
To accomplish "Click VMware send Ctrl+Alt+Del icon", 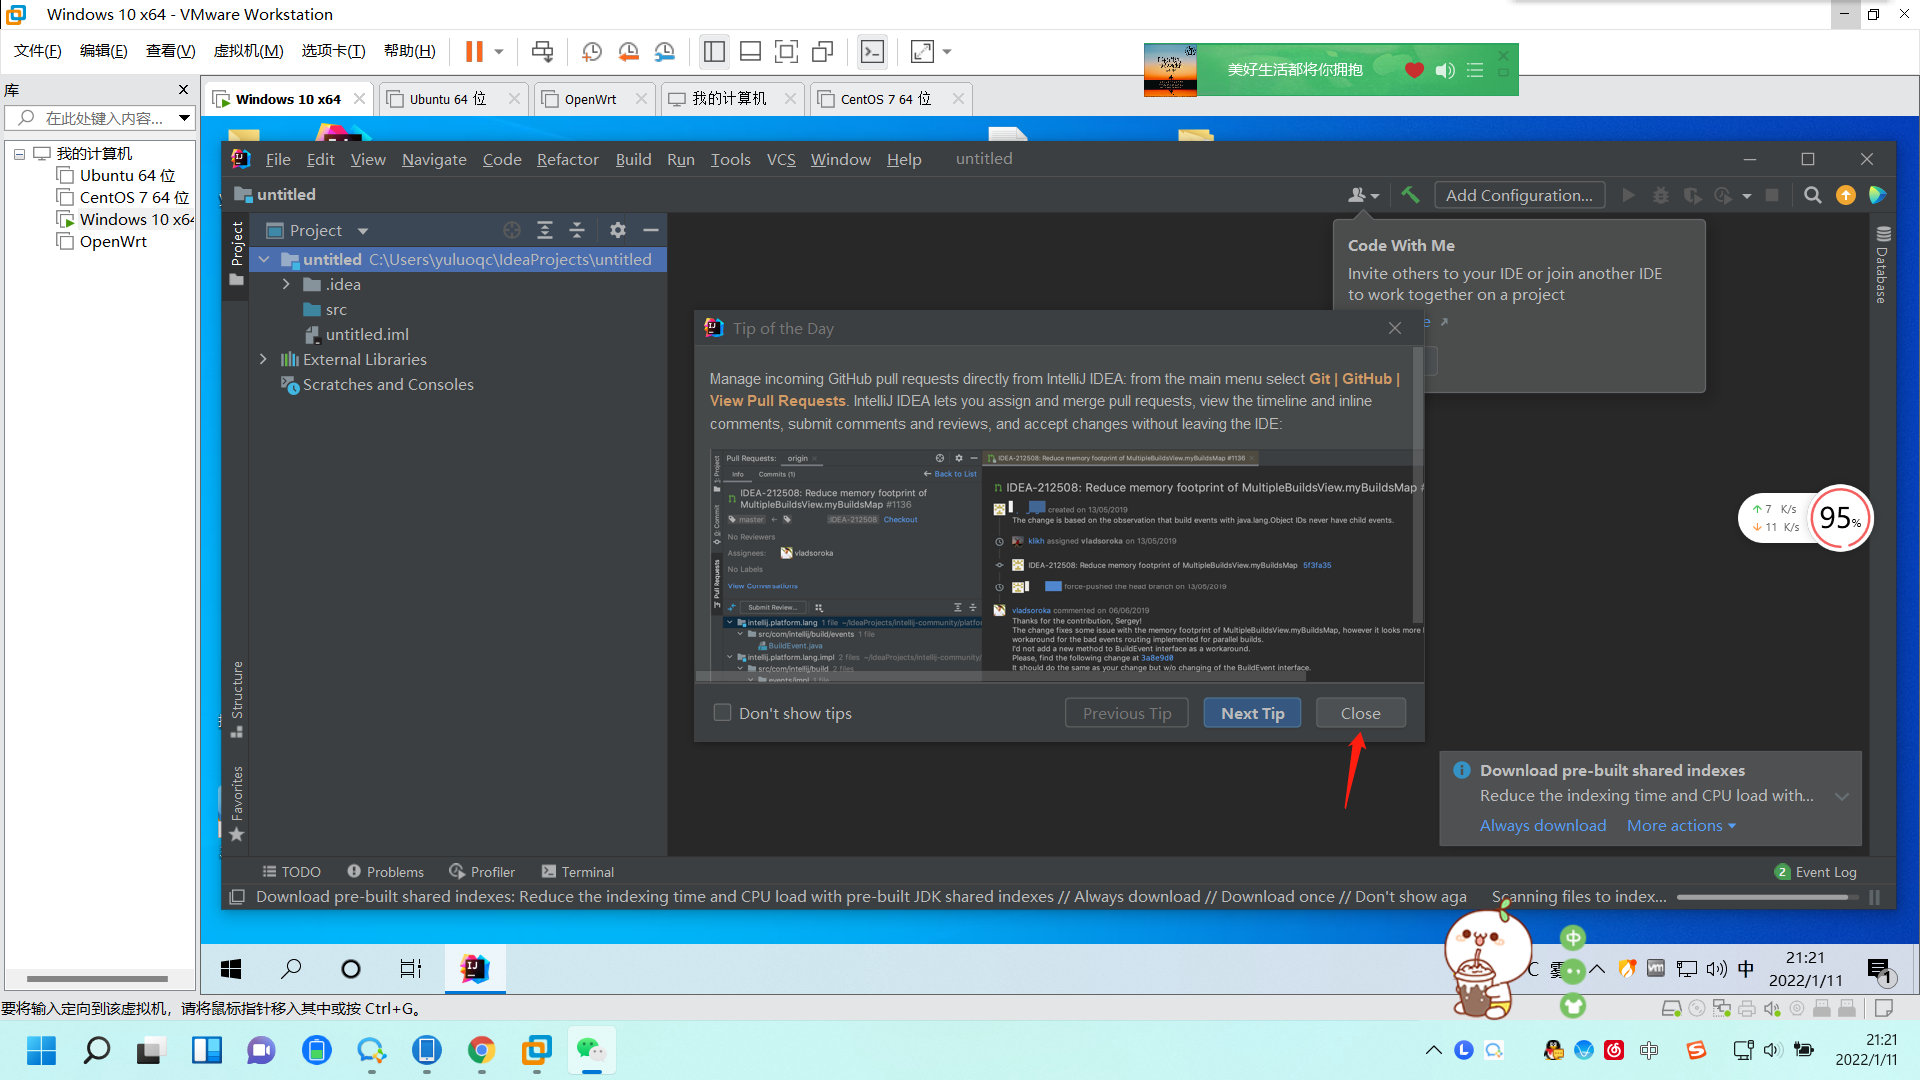I will pyautogui.click(x=542, y=51).
